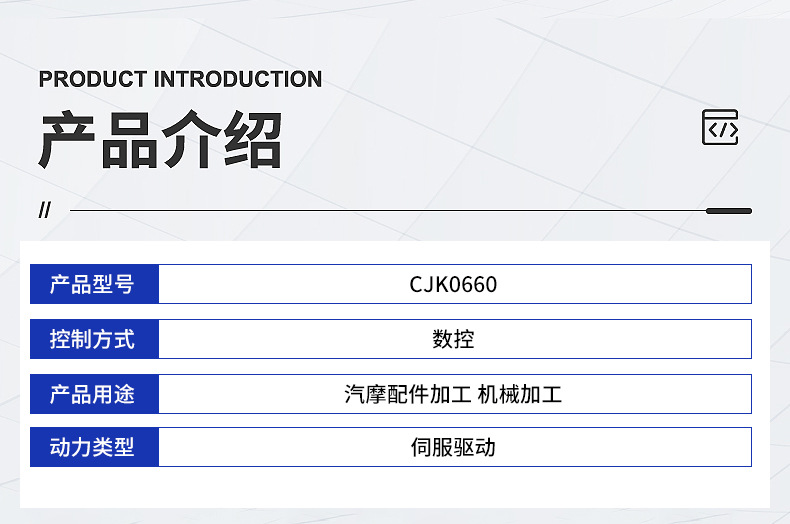
Task: Select the 产品用途 blue label cell
Action: pos(94,394)
